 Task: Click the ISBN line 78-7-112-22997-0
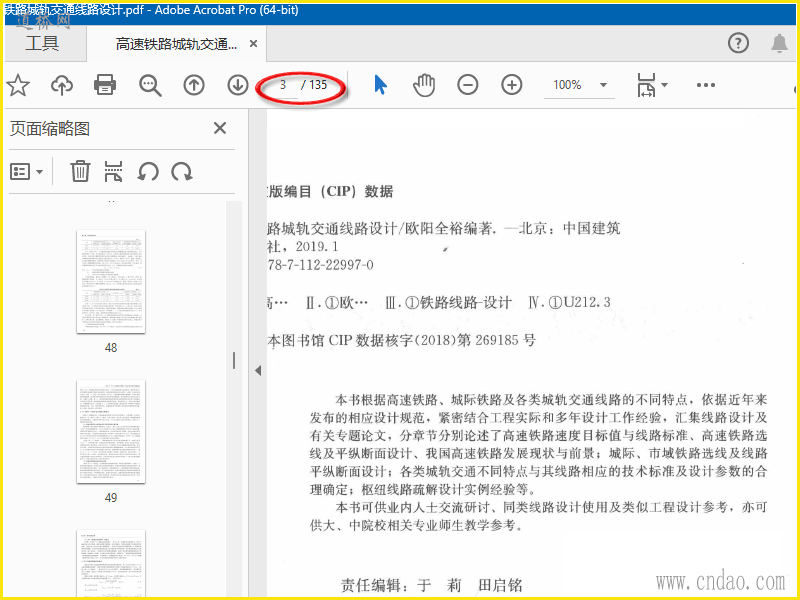click(x=320, y=265)
